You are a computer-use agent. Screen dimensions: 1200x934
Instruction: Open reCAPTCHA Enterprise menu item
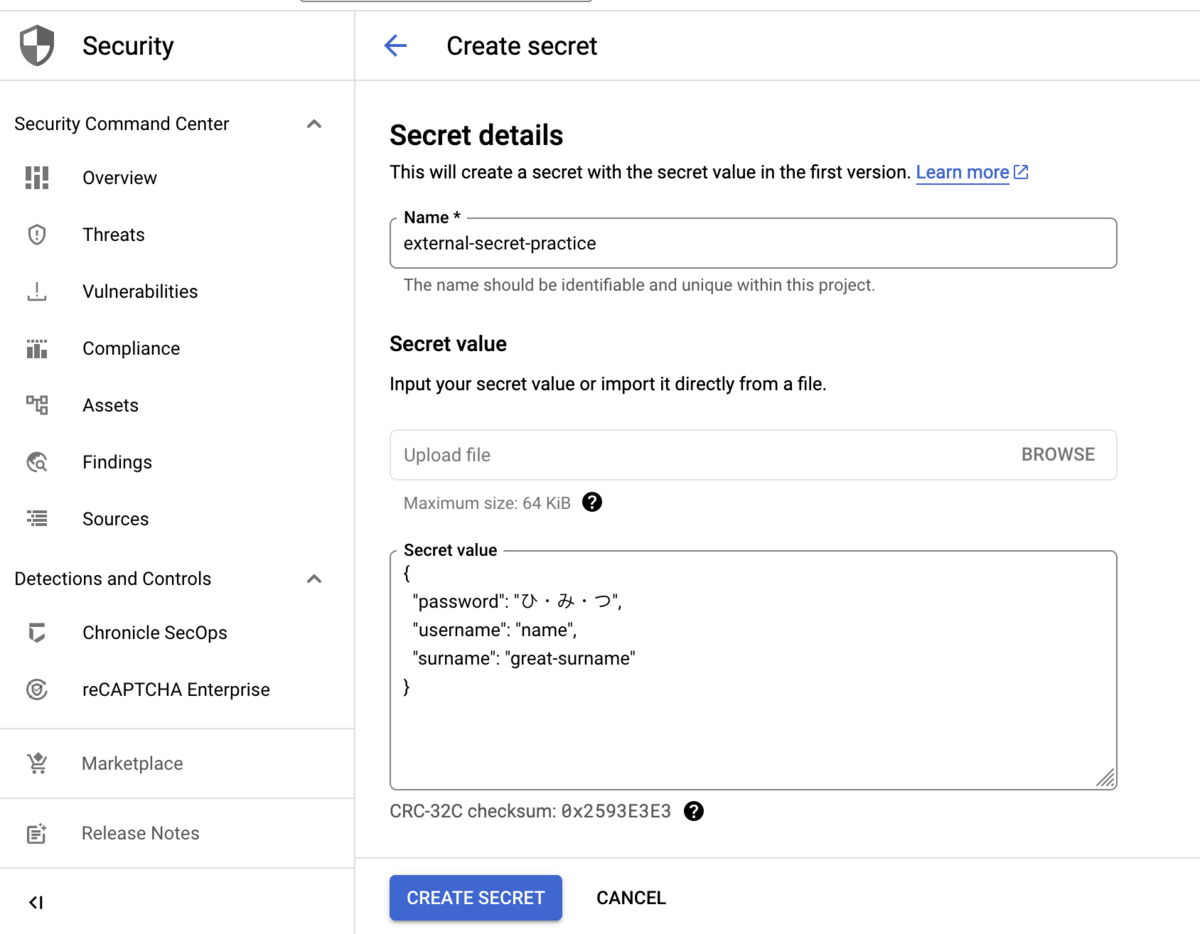[175, 690]
